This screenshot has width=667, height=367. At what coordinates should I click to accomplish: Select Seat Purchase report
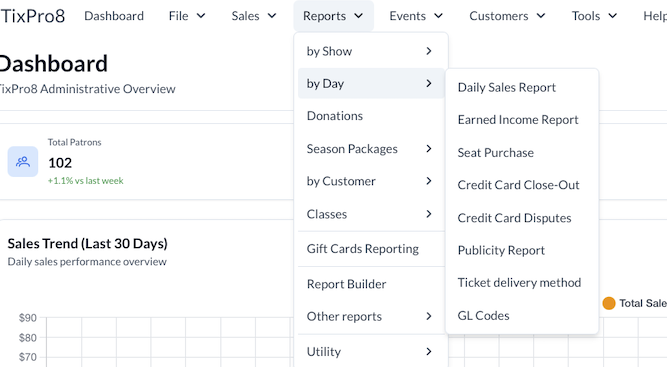[522, 153]
